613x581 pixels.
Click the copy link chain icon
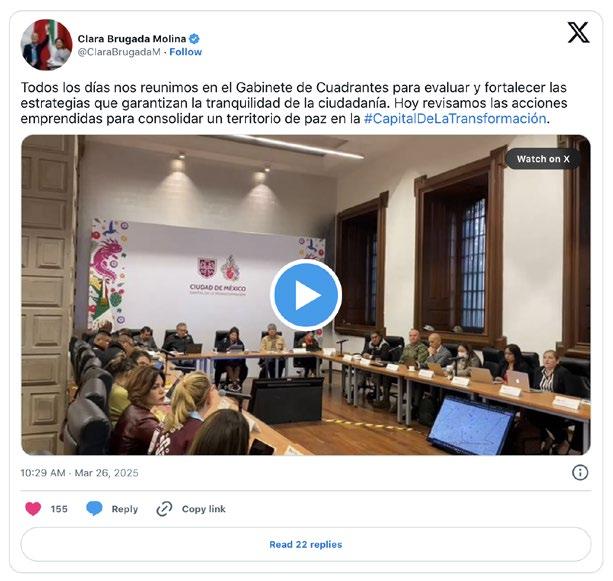tap(164, 509)
